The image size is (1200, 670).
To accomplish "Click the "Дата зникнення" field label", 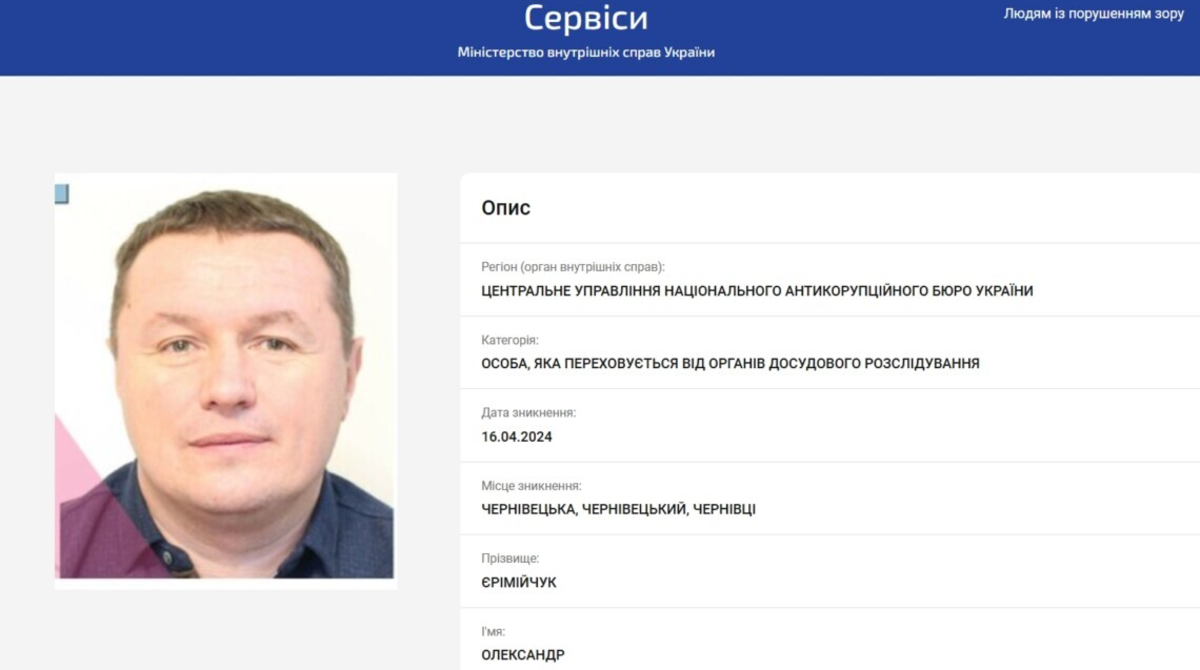I will point(529,413).
